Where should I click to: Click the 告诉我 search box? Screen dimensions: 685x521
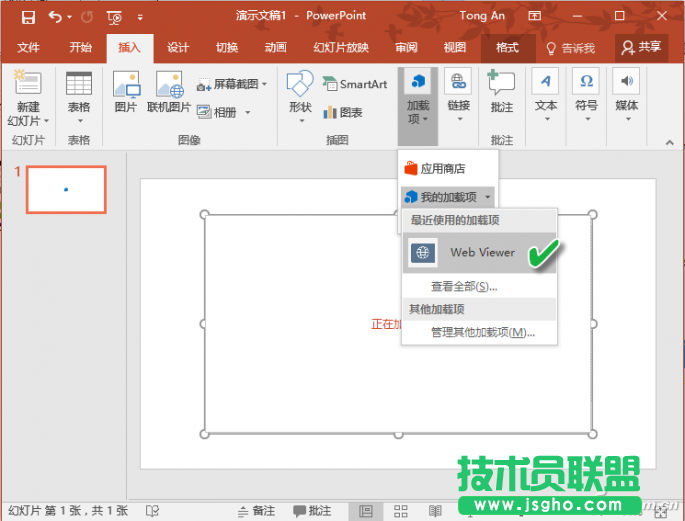[571, 48]
